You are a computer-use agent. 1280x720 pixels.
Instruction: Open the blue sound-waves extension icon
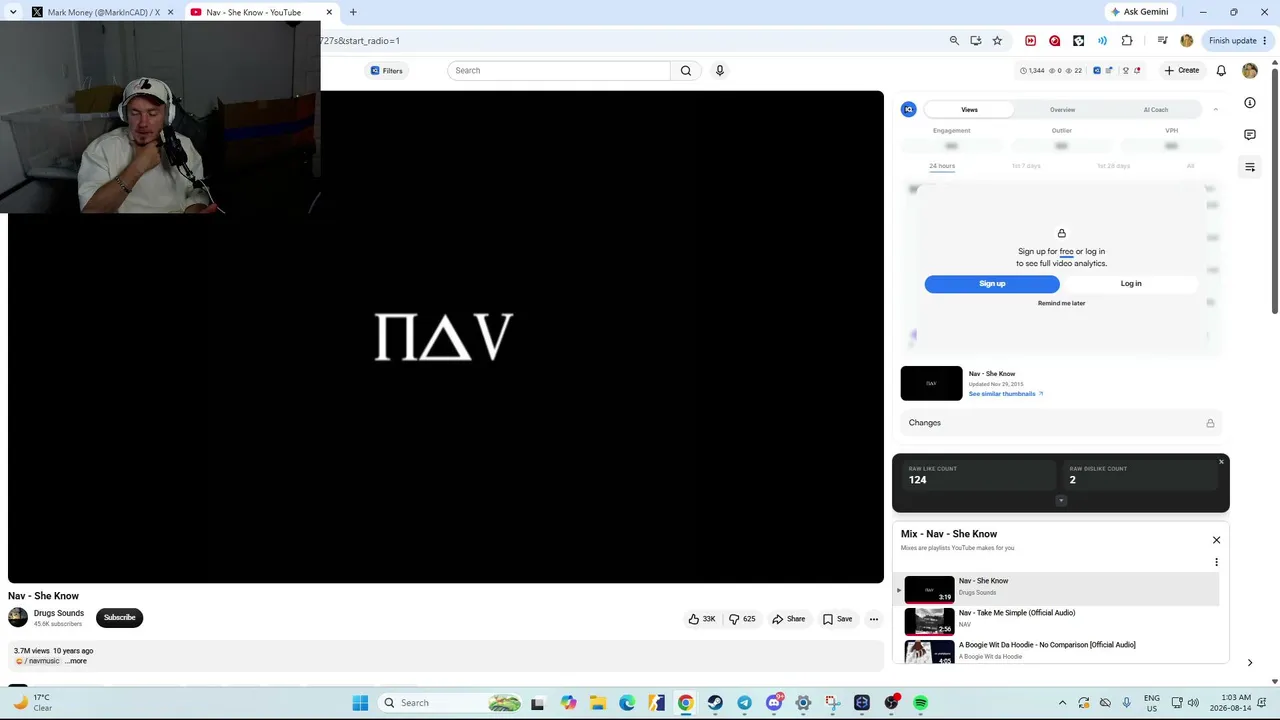pyautogui.click(x=1102, y=41)
